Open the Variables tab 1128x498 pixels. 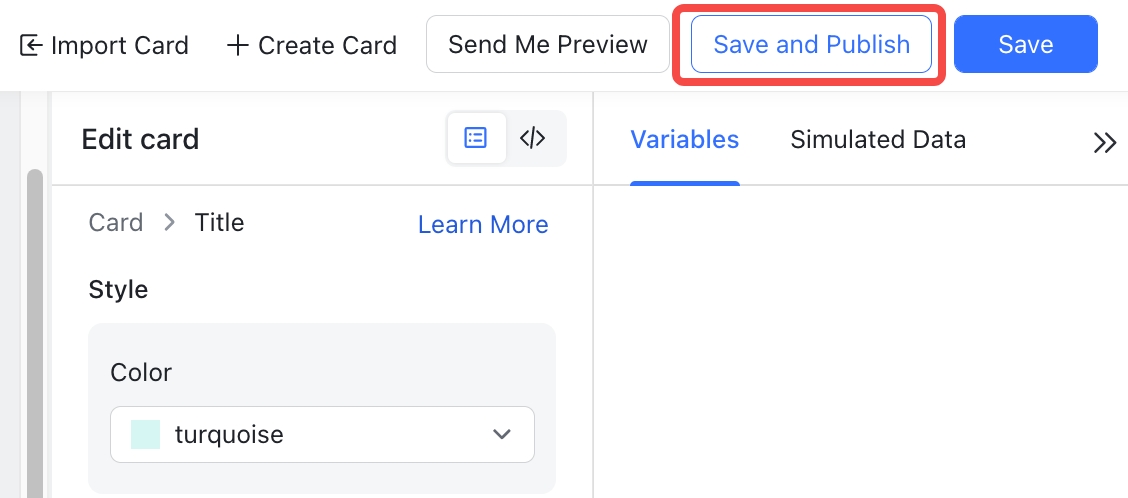click(x=684, y=139)
